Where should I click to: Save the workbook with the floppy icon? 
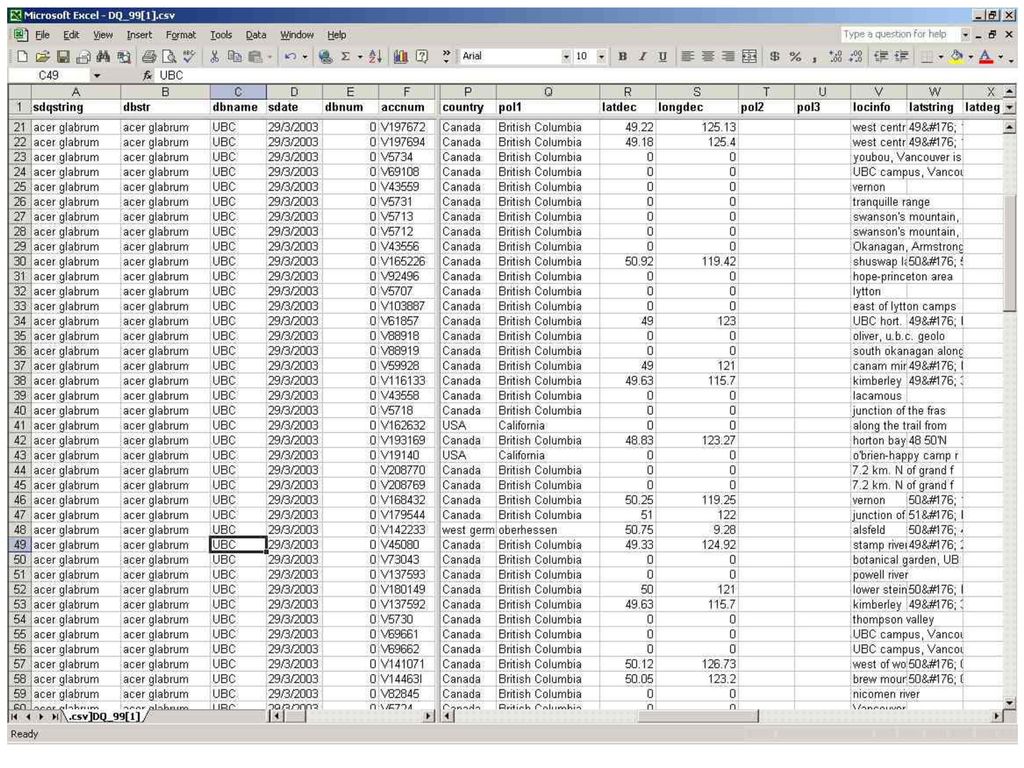(x=63, y=57)
